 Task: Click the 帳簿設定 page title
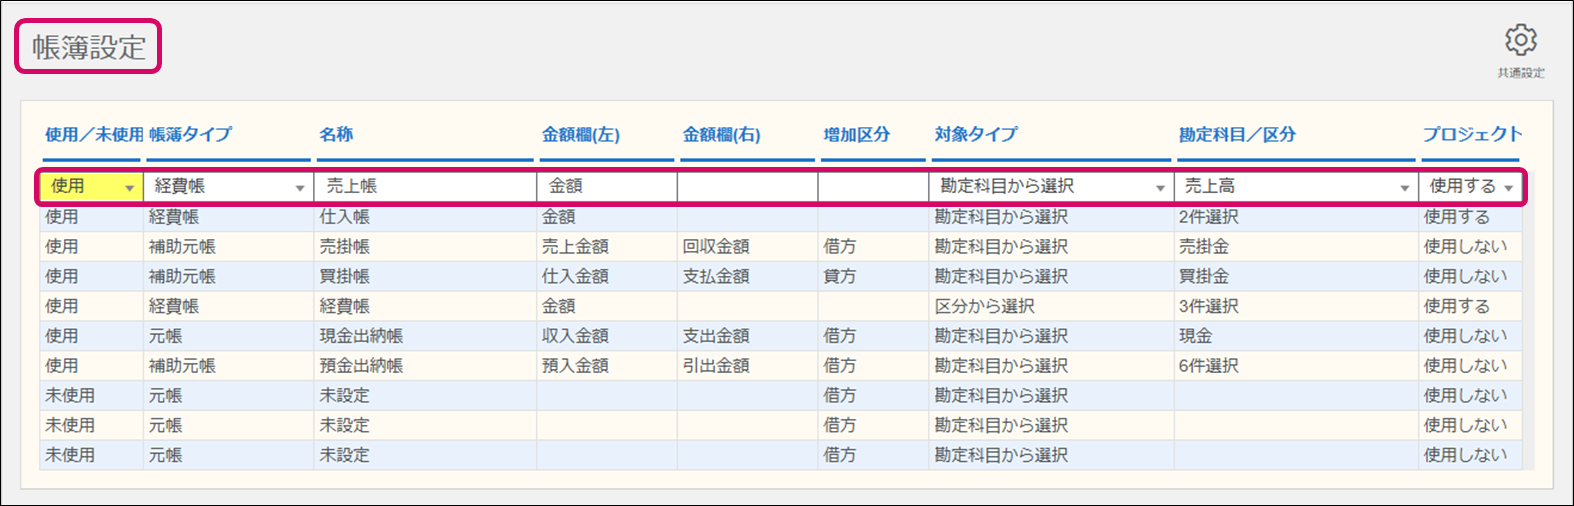88,47
